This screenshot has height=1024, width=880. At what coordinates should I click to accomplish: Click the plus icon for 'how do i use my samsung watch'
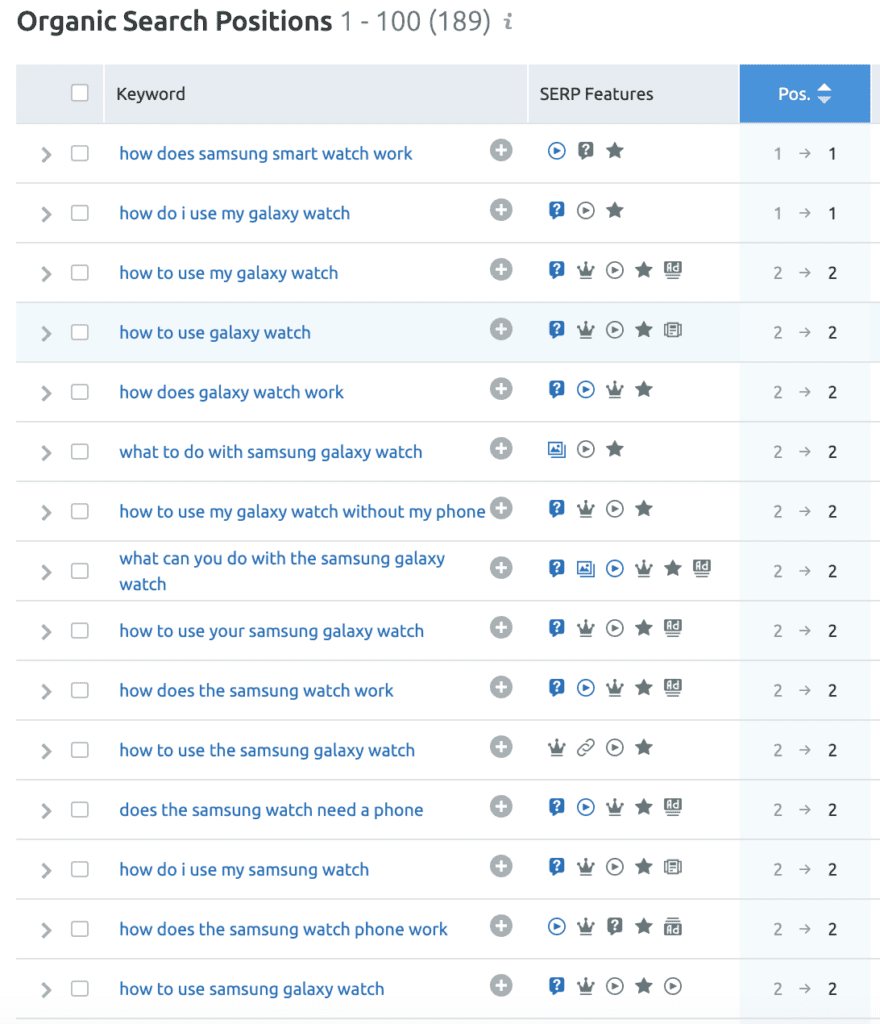coord(501,866)
